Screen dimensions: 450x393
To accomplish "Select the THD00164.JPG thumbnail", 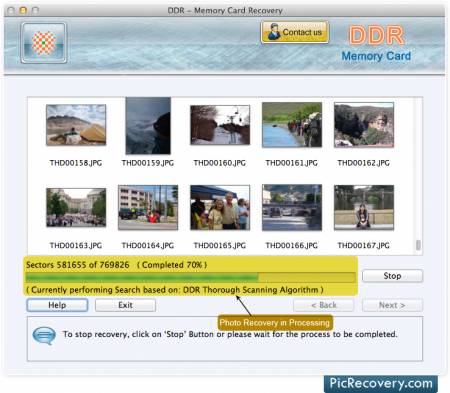I will pos(148,207).
